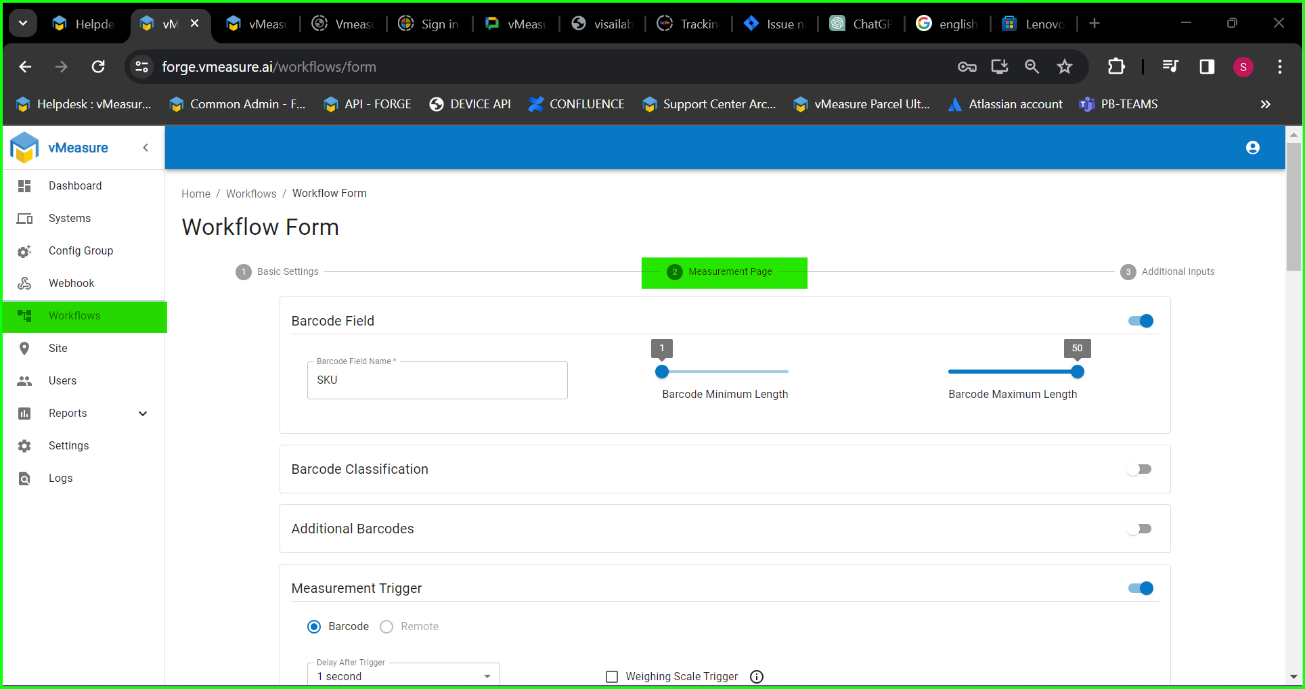Screen dimensions: 1305x689
Task: Click the Logs icon in sidebar
Action: coord(25,478)
